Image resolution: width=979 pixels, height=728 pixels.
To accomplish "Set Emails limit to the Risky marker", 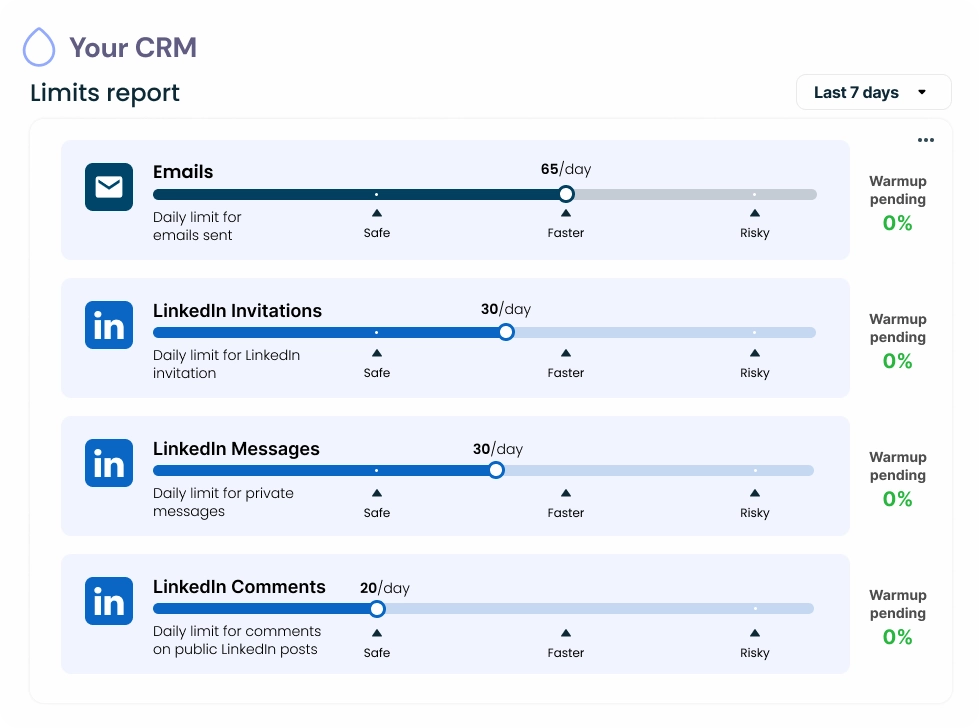I will [754, 194].
